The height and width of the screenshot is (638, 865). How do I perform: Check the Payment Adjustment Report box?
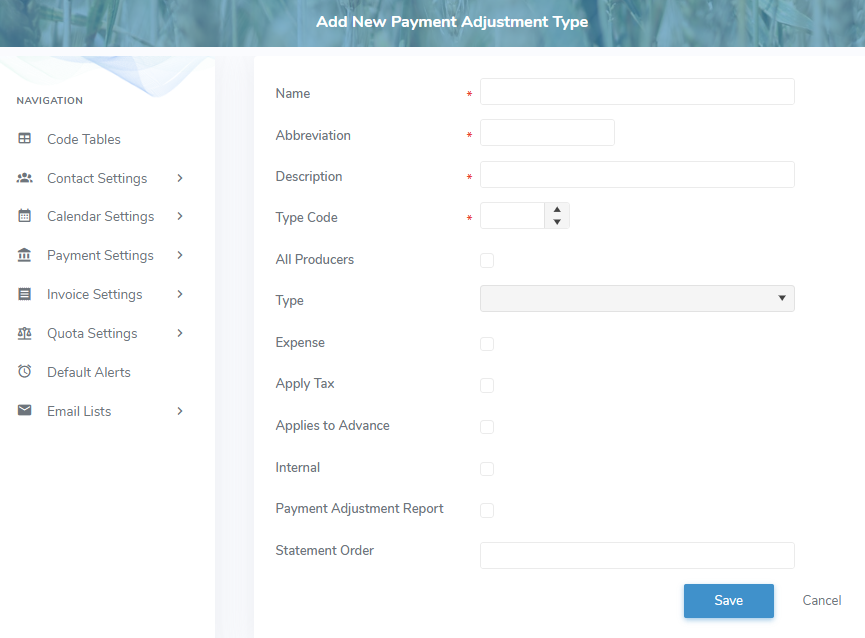tap(487, 510)
